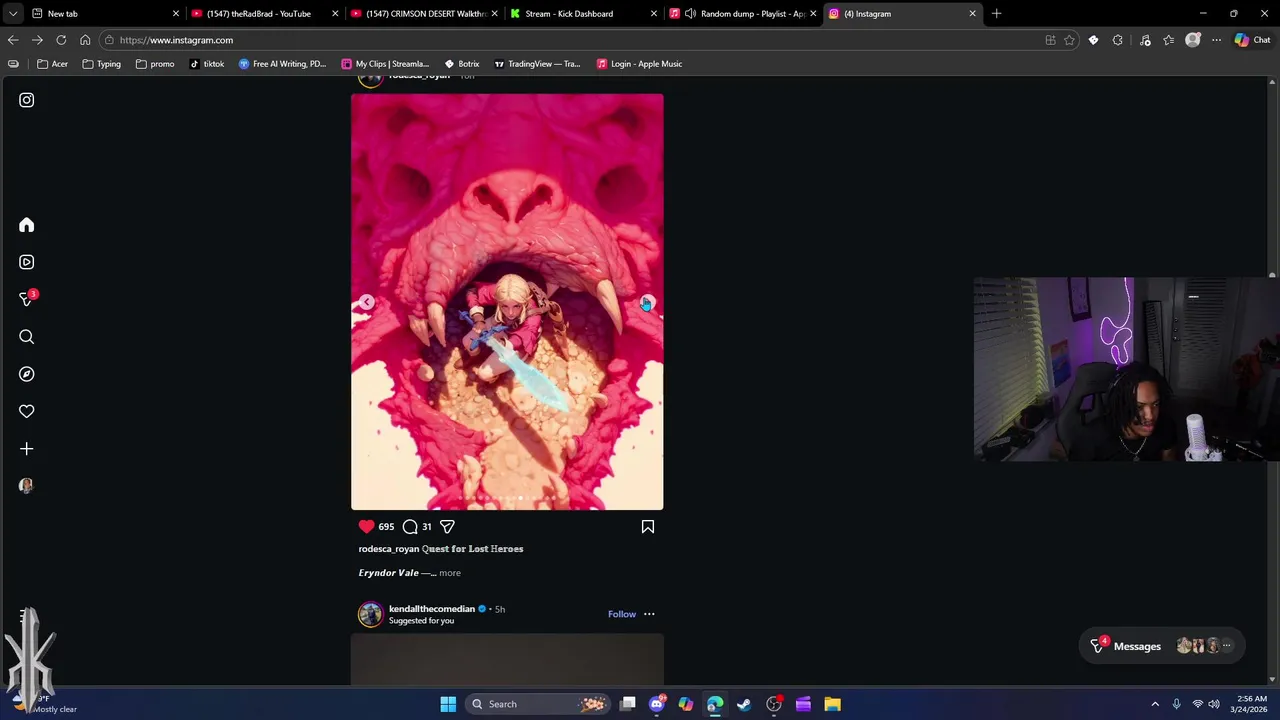
Task: Open tab search dropdown at top-left
Action: click(12, 14)
